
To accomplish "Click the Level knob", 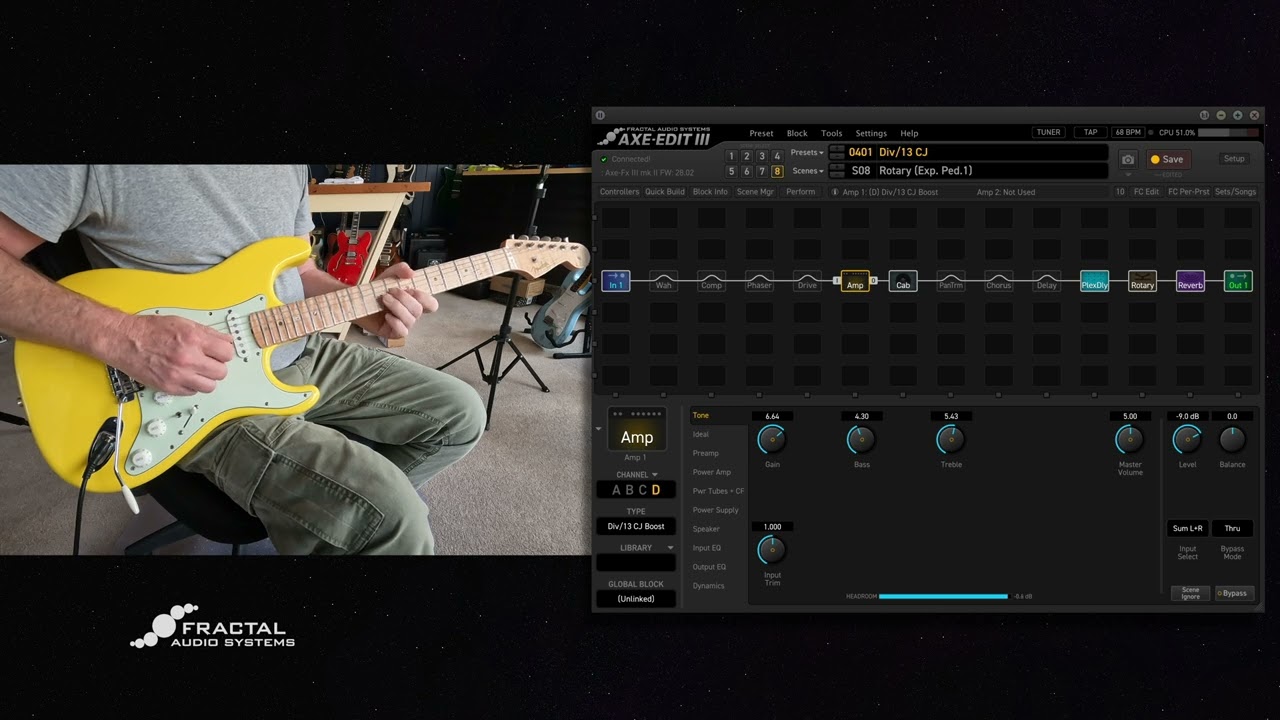I will coord(1187,438).
